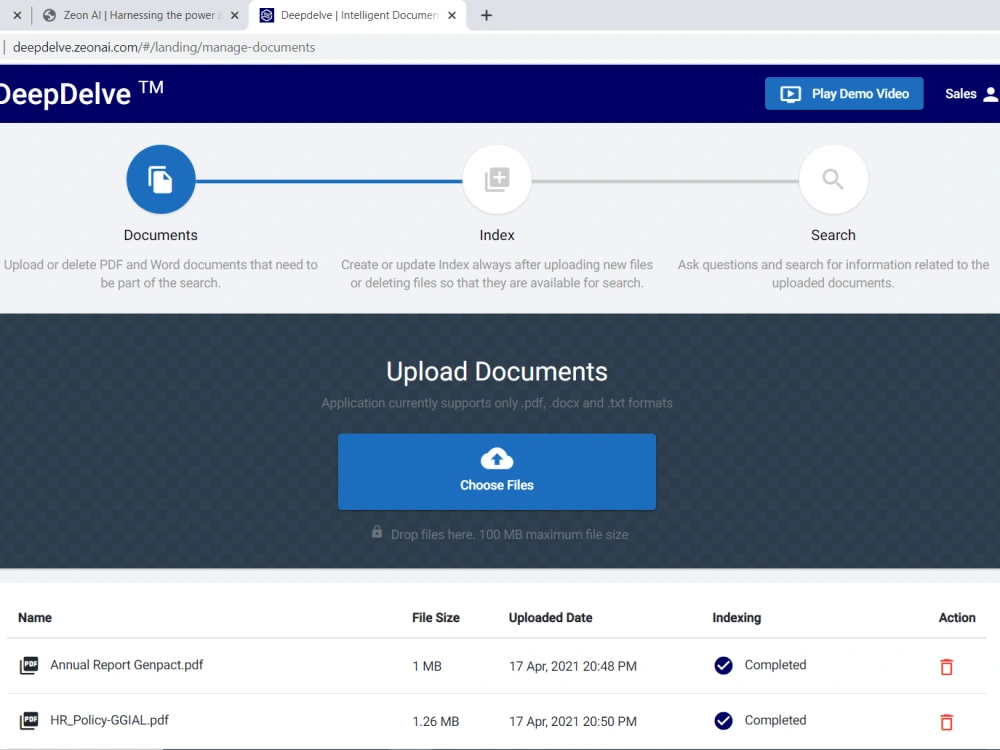The height and width of the screenshot is (750, 1000).
Task: Click the browser address bar URL
Action: pos(164,47)
